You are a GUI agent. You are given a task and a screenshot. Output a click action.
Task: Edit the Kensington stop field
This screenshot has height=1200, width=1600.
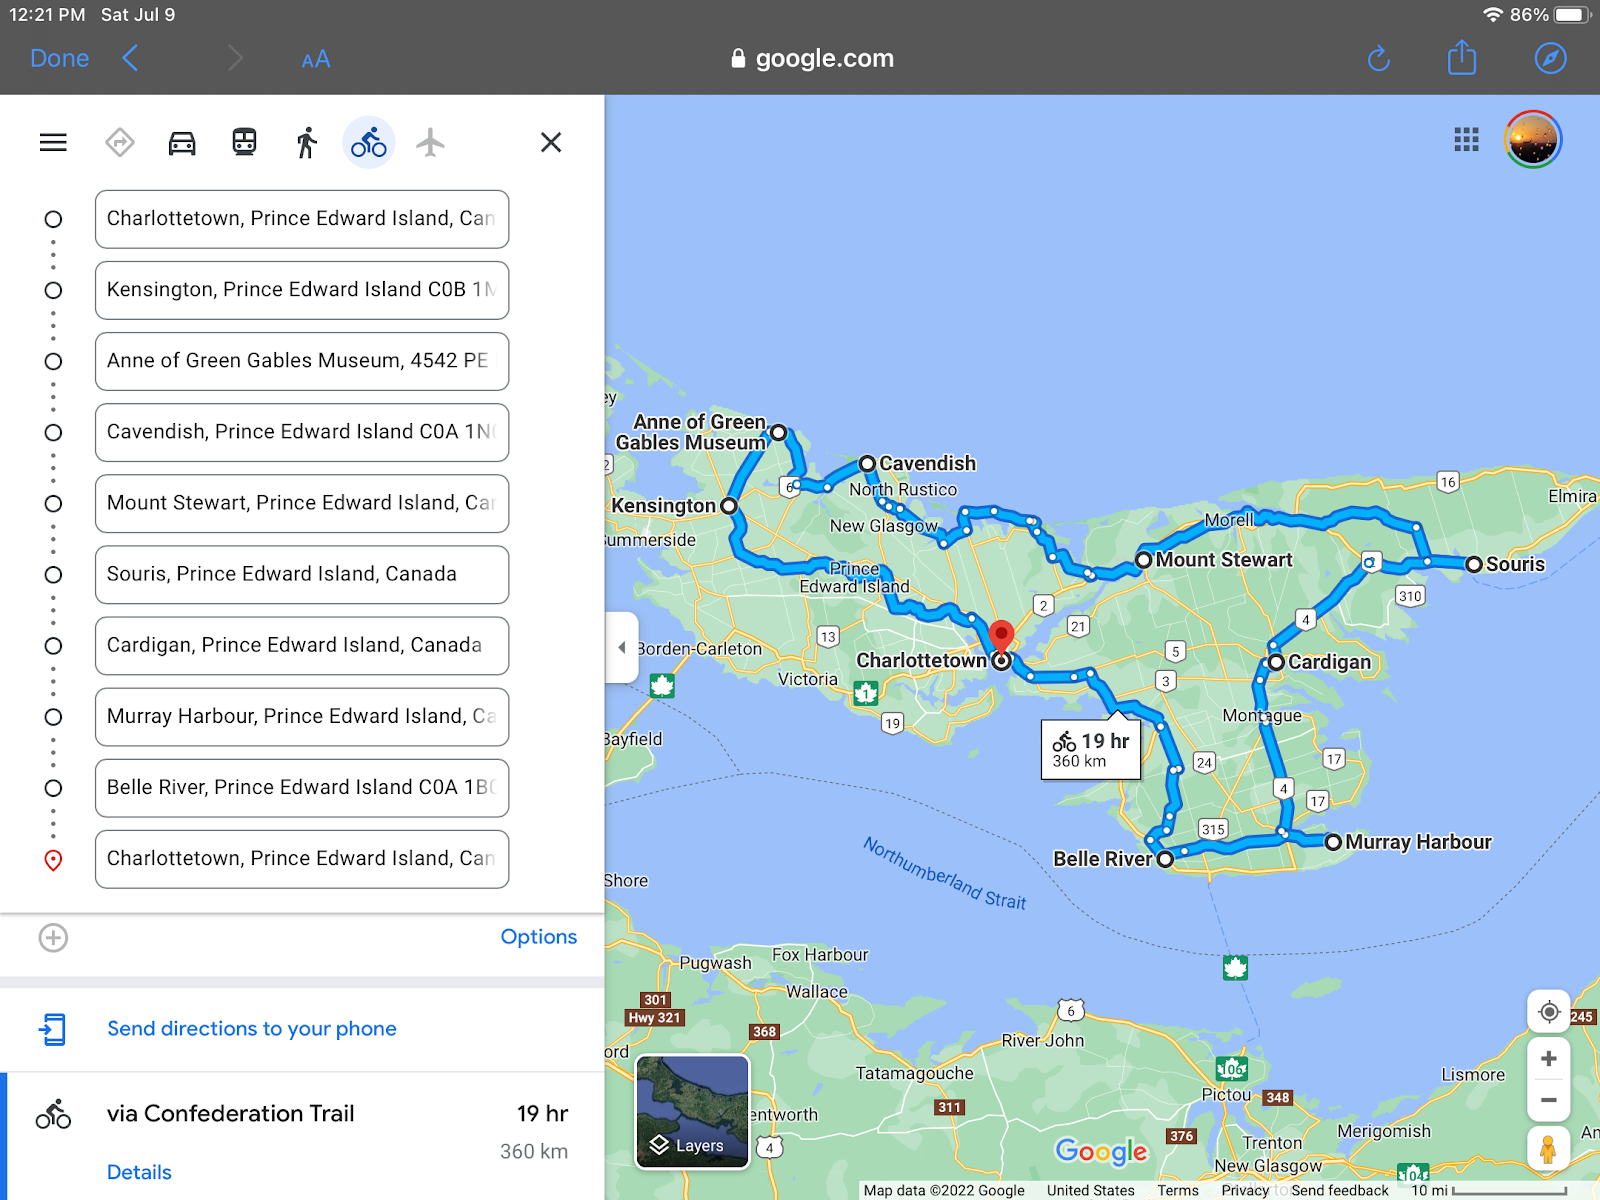click(302, 290)
